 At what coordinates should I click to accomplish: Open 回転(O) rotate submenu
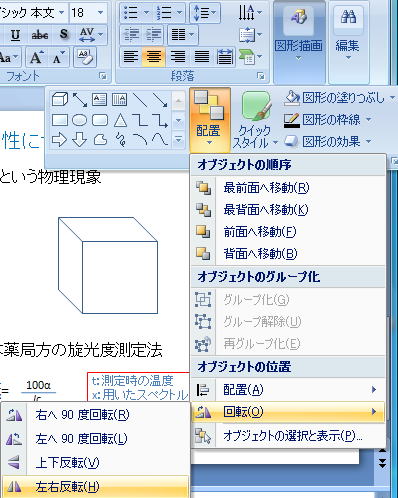click(x=288, y=412)
